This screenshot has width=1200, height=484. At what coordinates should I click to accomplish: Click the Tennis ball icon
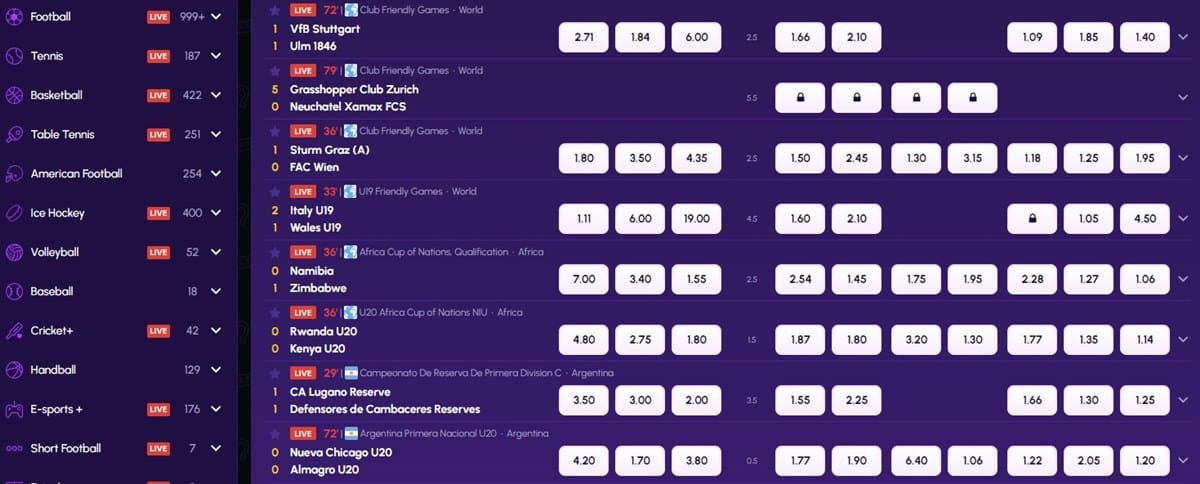[x=14, y=56]
